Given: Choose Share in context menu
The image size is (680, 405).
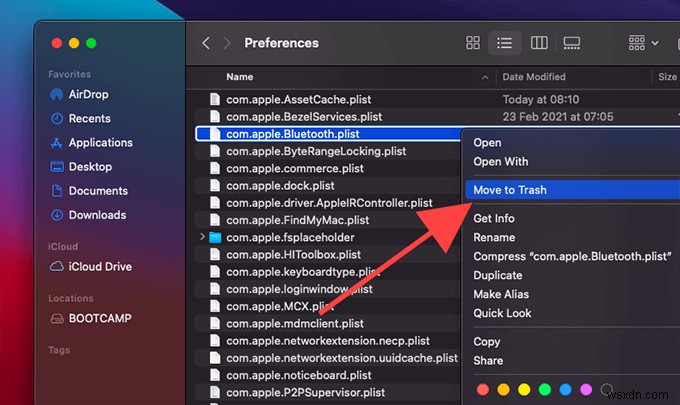Looking at the screenshot, I should (488, 361).
